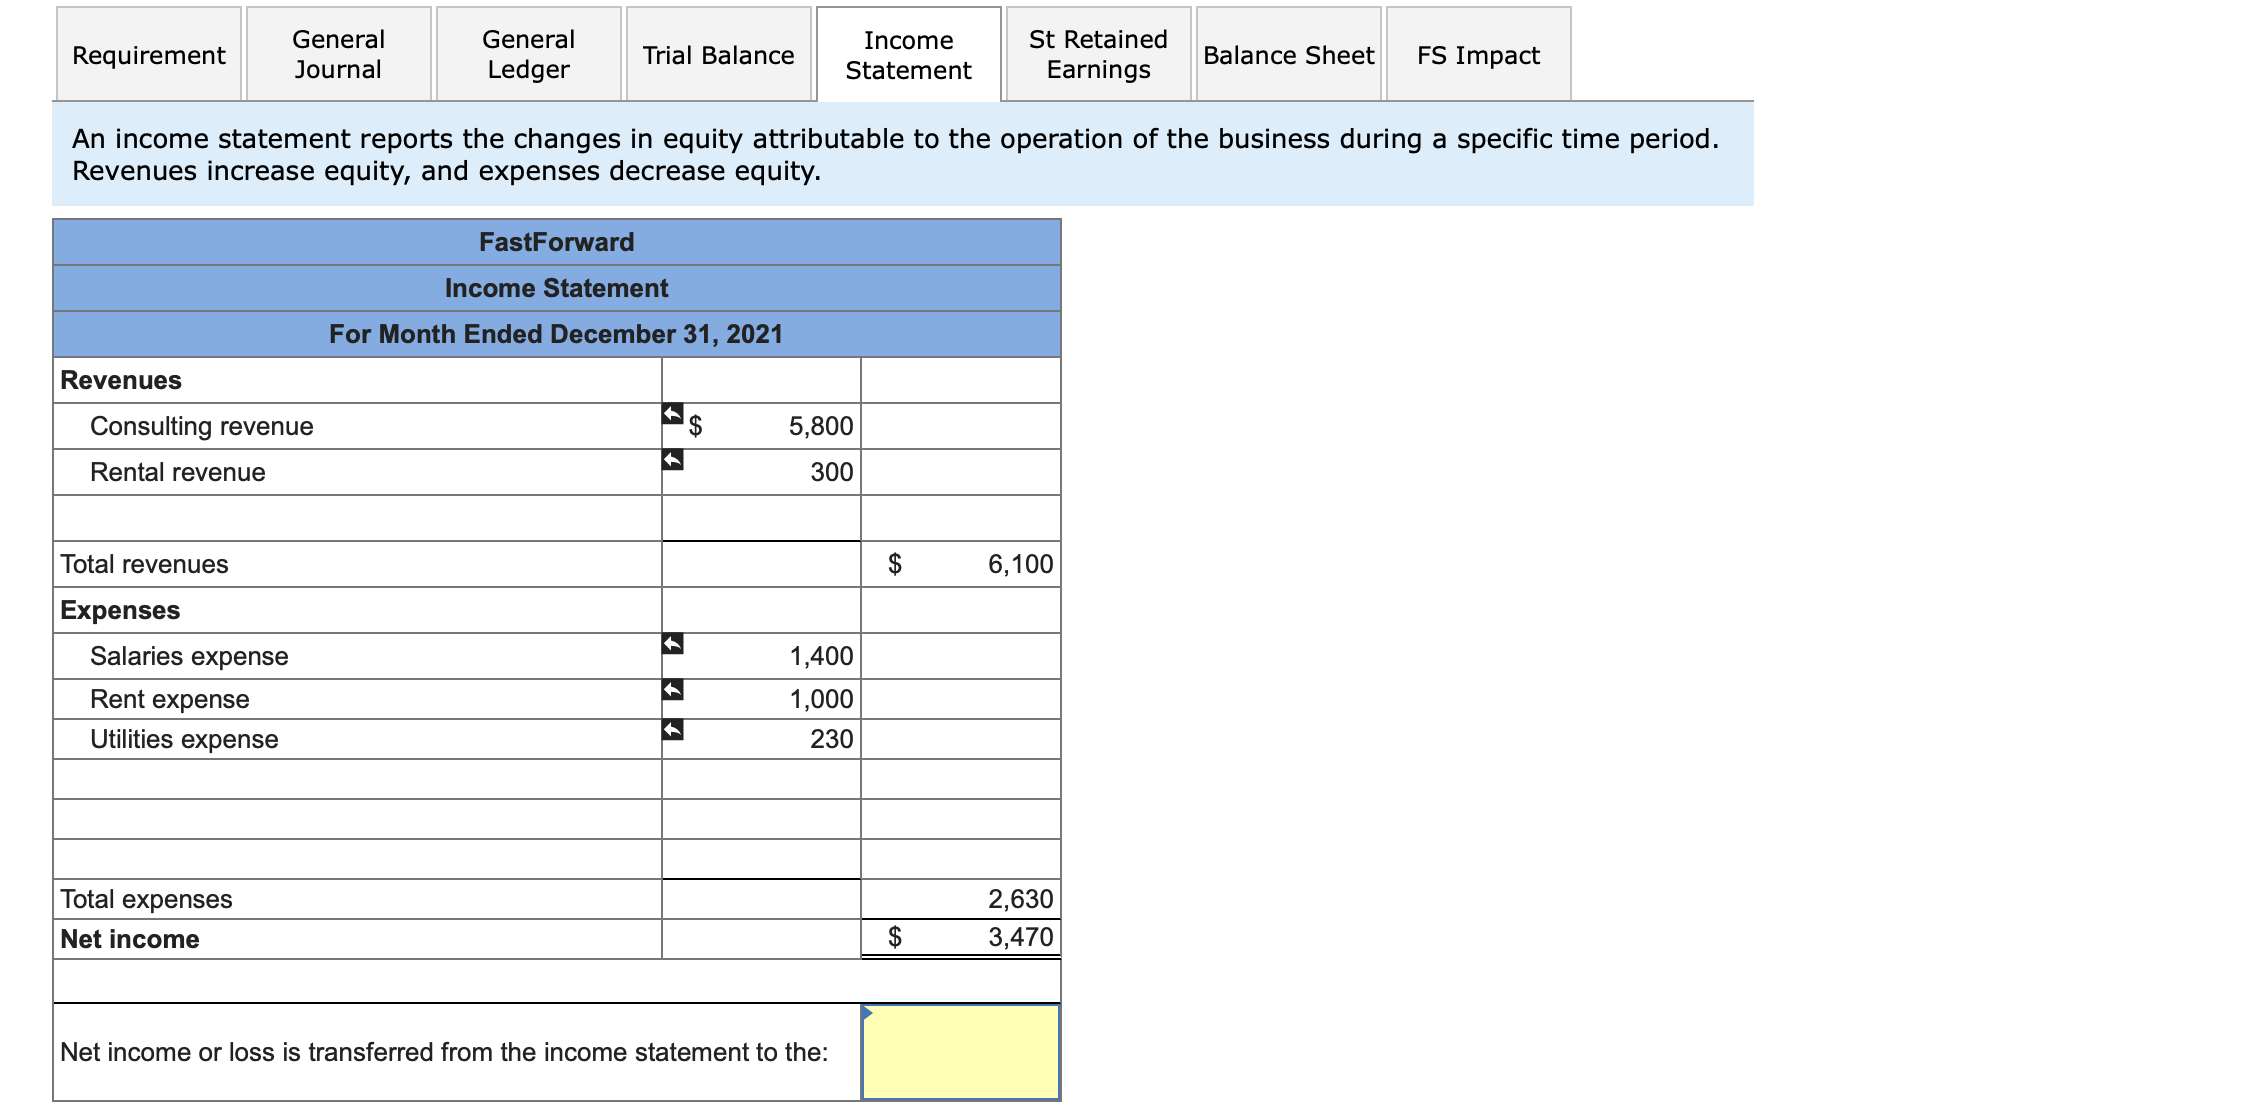
Task: Click the source link arrow beside Salaries expense 1,400
Action: pyautogui.click(x=672, y=643)
